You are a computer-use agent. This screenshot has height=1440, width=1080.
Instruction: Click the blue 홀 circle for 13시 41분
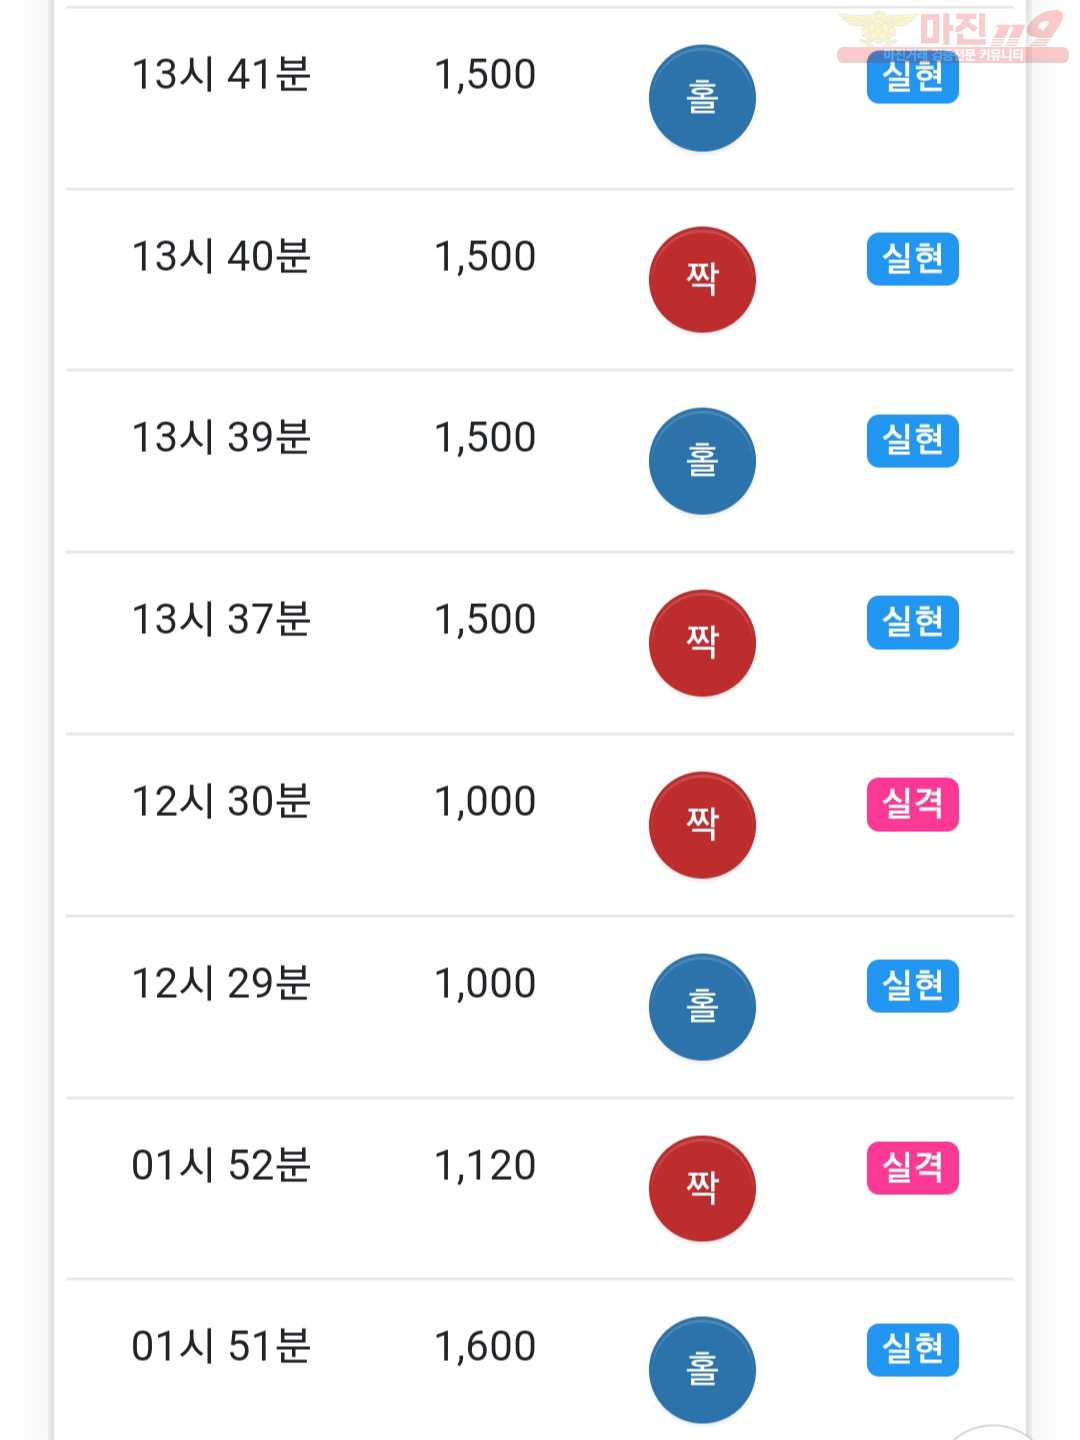702,98
